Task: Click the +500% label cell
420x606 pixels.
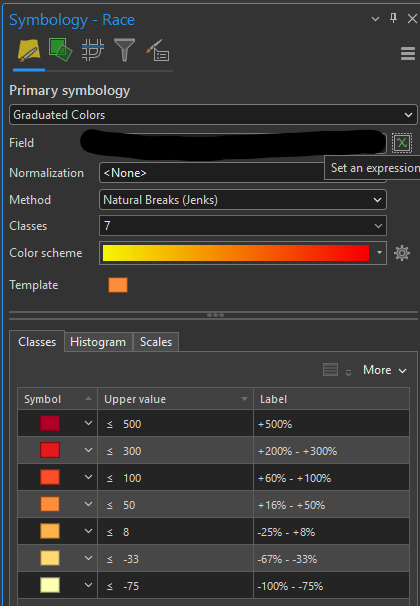Action: coord(331,424)
